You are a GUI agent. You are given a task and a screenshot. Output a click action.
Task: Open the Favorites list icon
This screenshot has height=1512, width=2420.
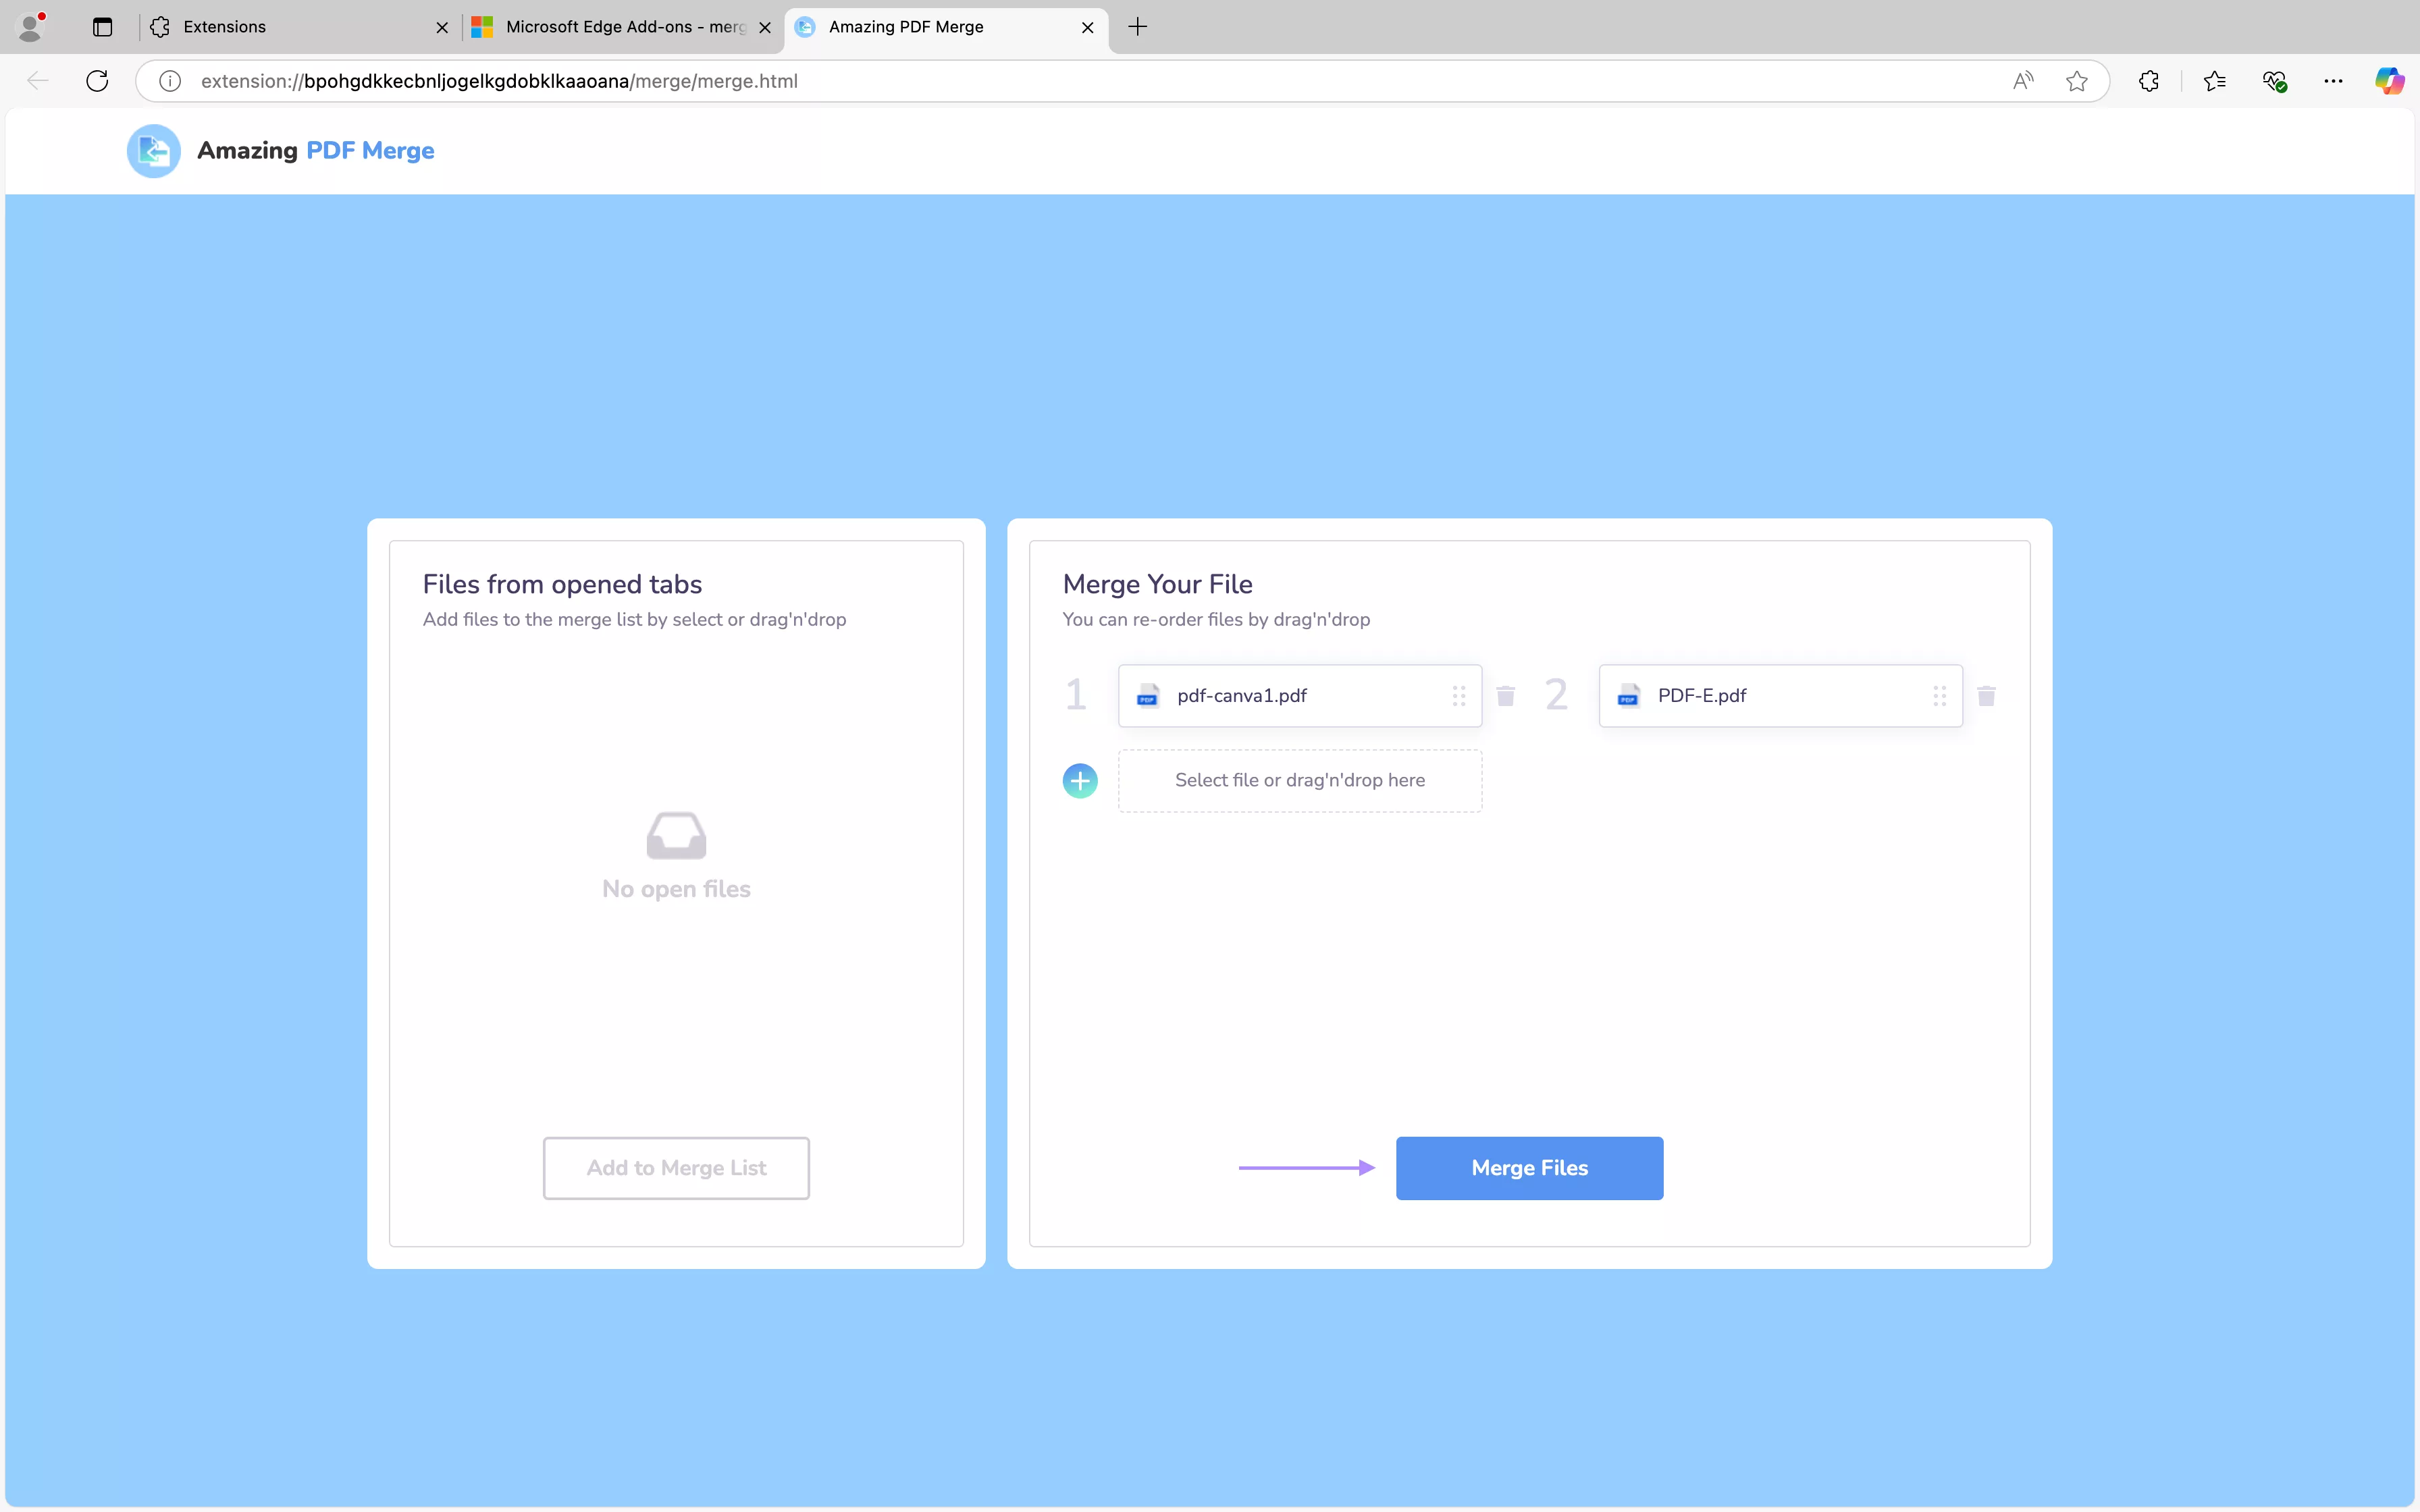2214,81
